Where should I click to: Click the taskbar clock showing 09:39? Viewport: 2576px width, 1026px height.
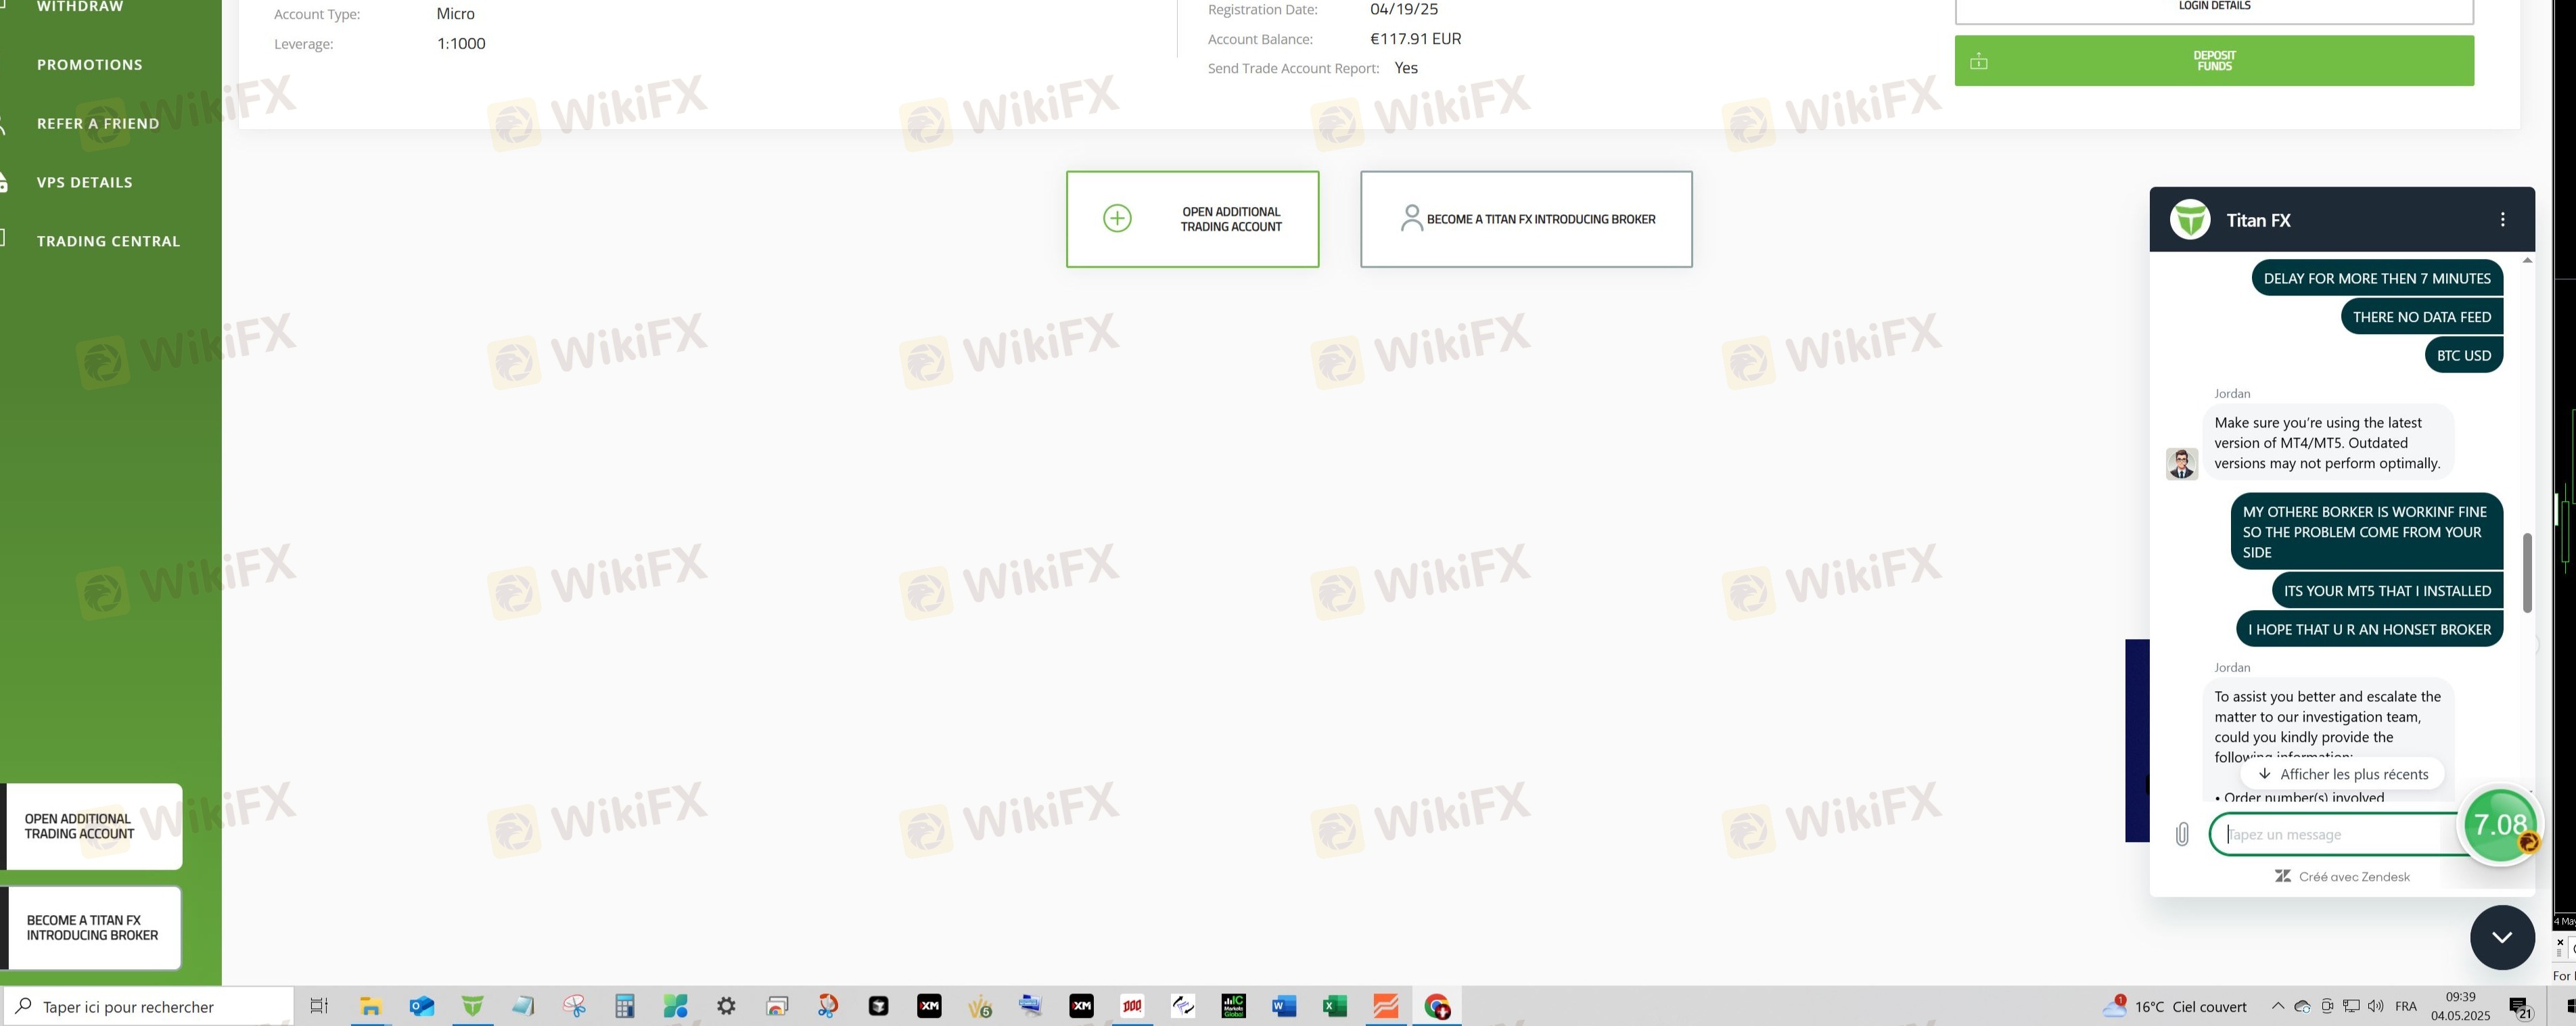pyautogui.click(x=2461, y=1006)
